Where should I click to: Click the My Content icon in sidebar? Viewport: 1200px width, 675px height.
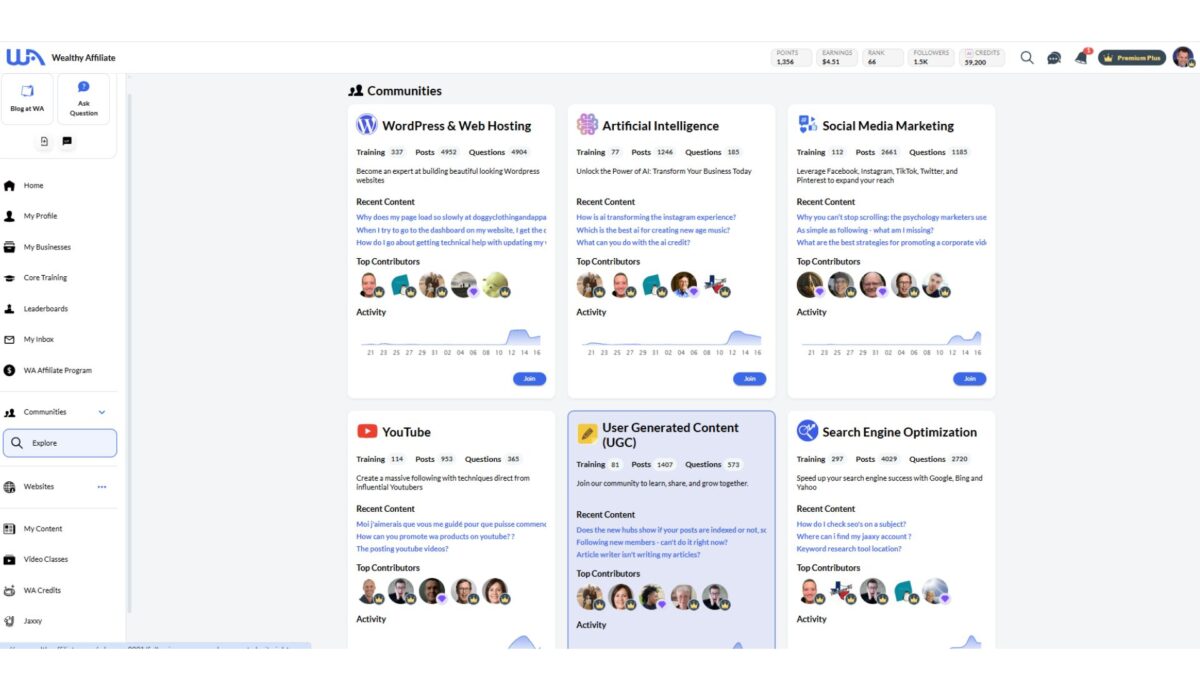(10, 529)
